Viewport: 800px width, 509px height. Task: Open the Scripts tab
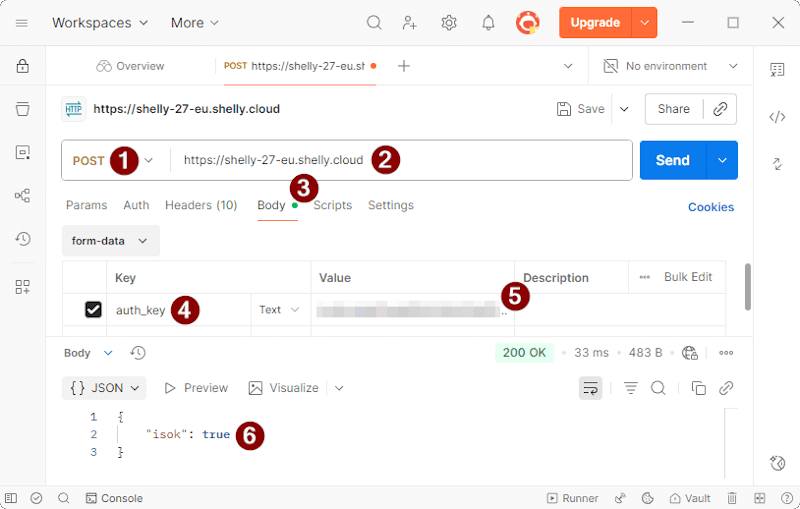(x=333, y=205)
